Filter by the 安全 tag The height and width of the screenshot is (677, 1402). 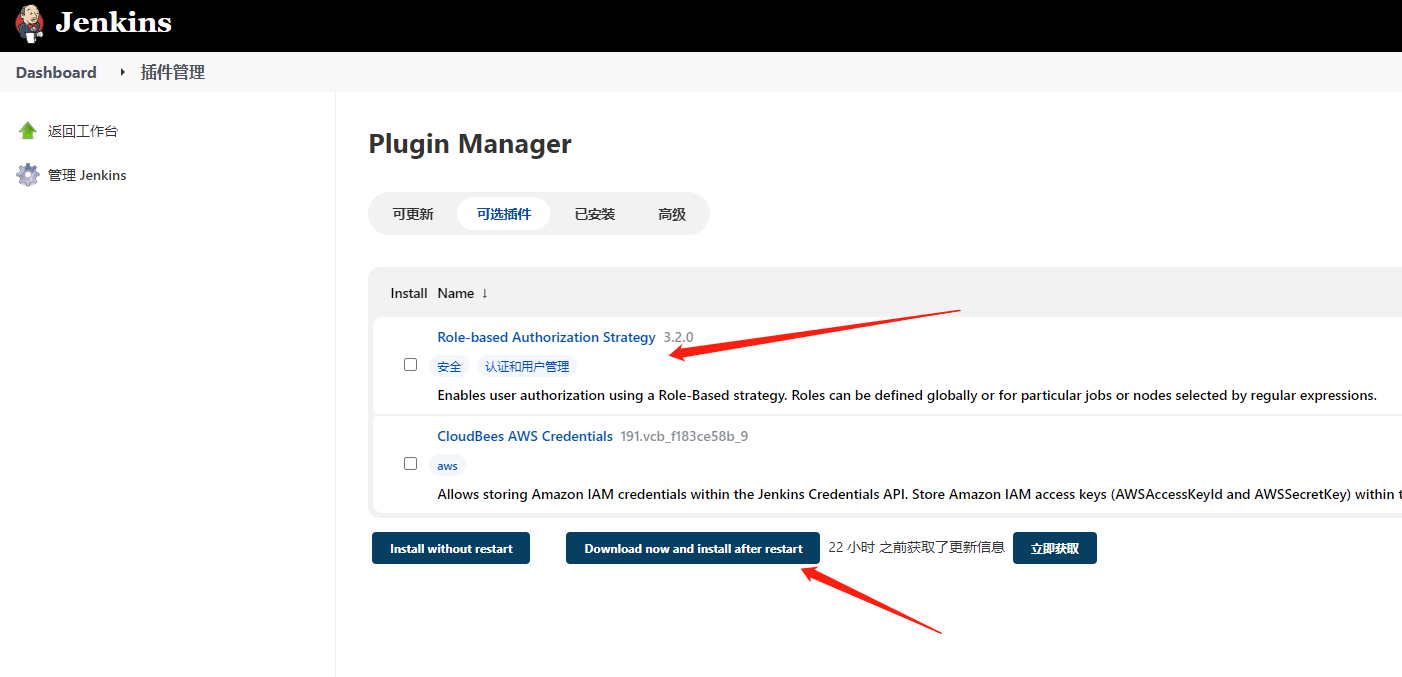point(449,367)
